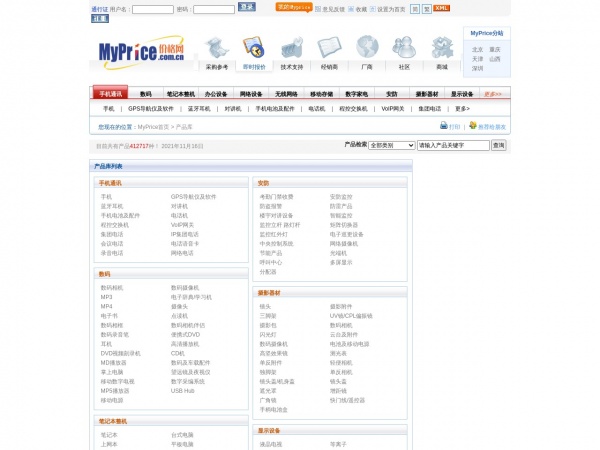Click the 采购参考 purchasing guide icon

pos(217,47)
